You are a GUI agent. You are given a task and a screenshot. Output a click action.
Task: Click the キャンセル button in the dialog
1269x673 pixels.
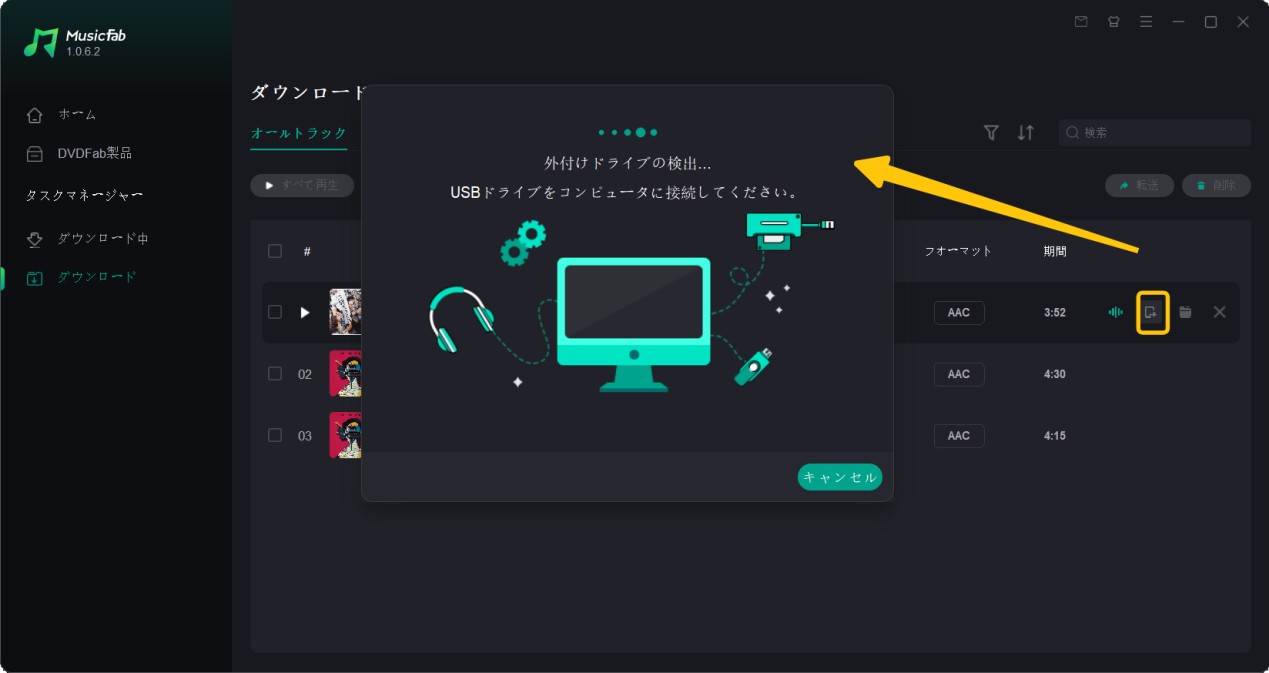pos(839,477)
